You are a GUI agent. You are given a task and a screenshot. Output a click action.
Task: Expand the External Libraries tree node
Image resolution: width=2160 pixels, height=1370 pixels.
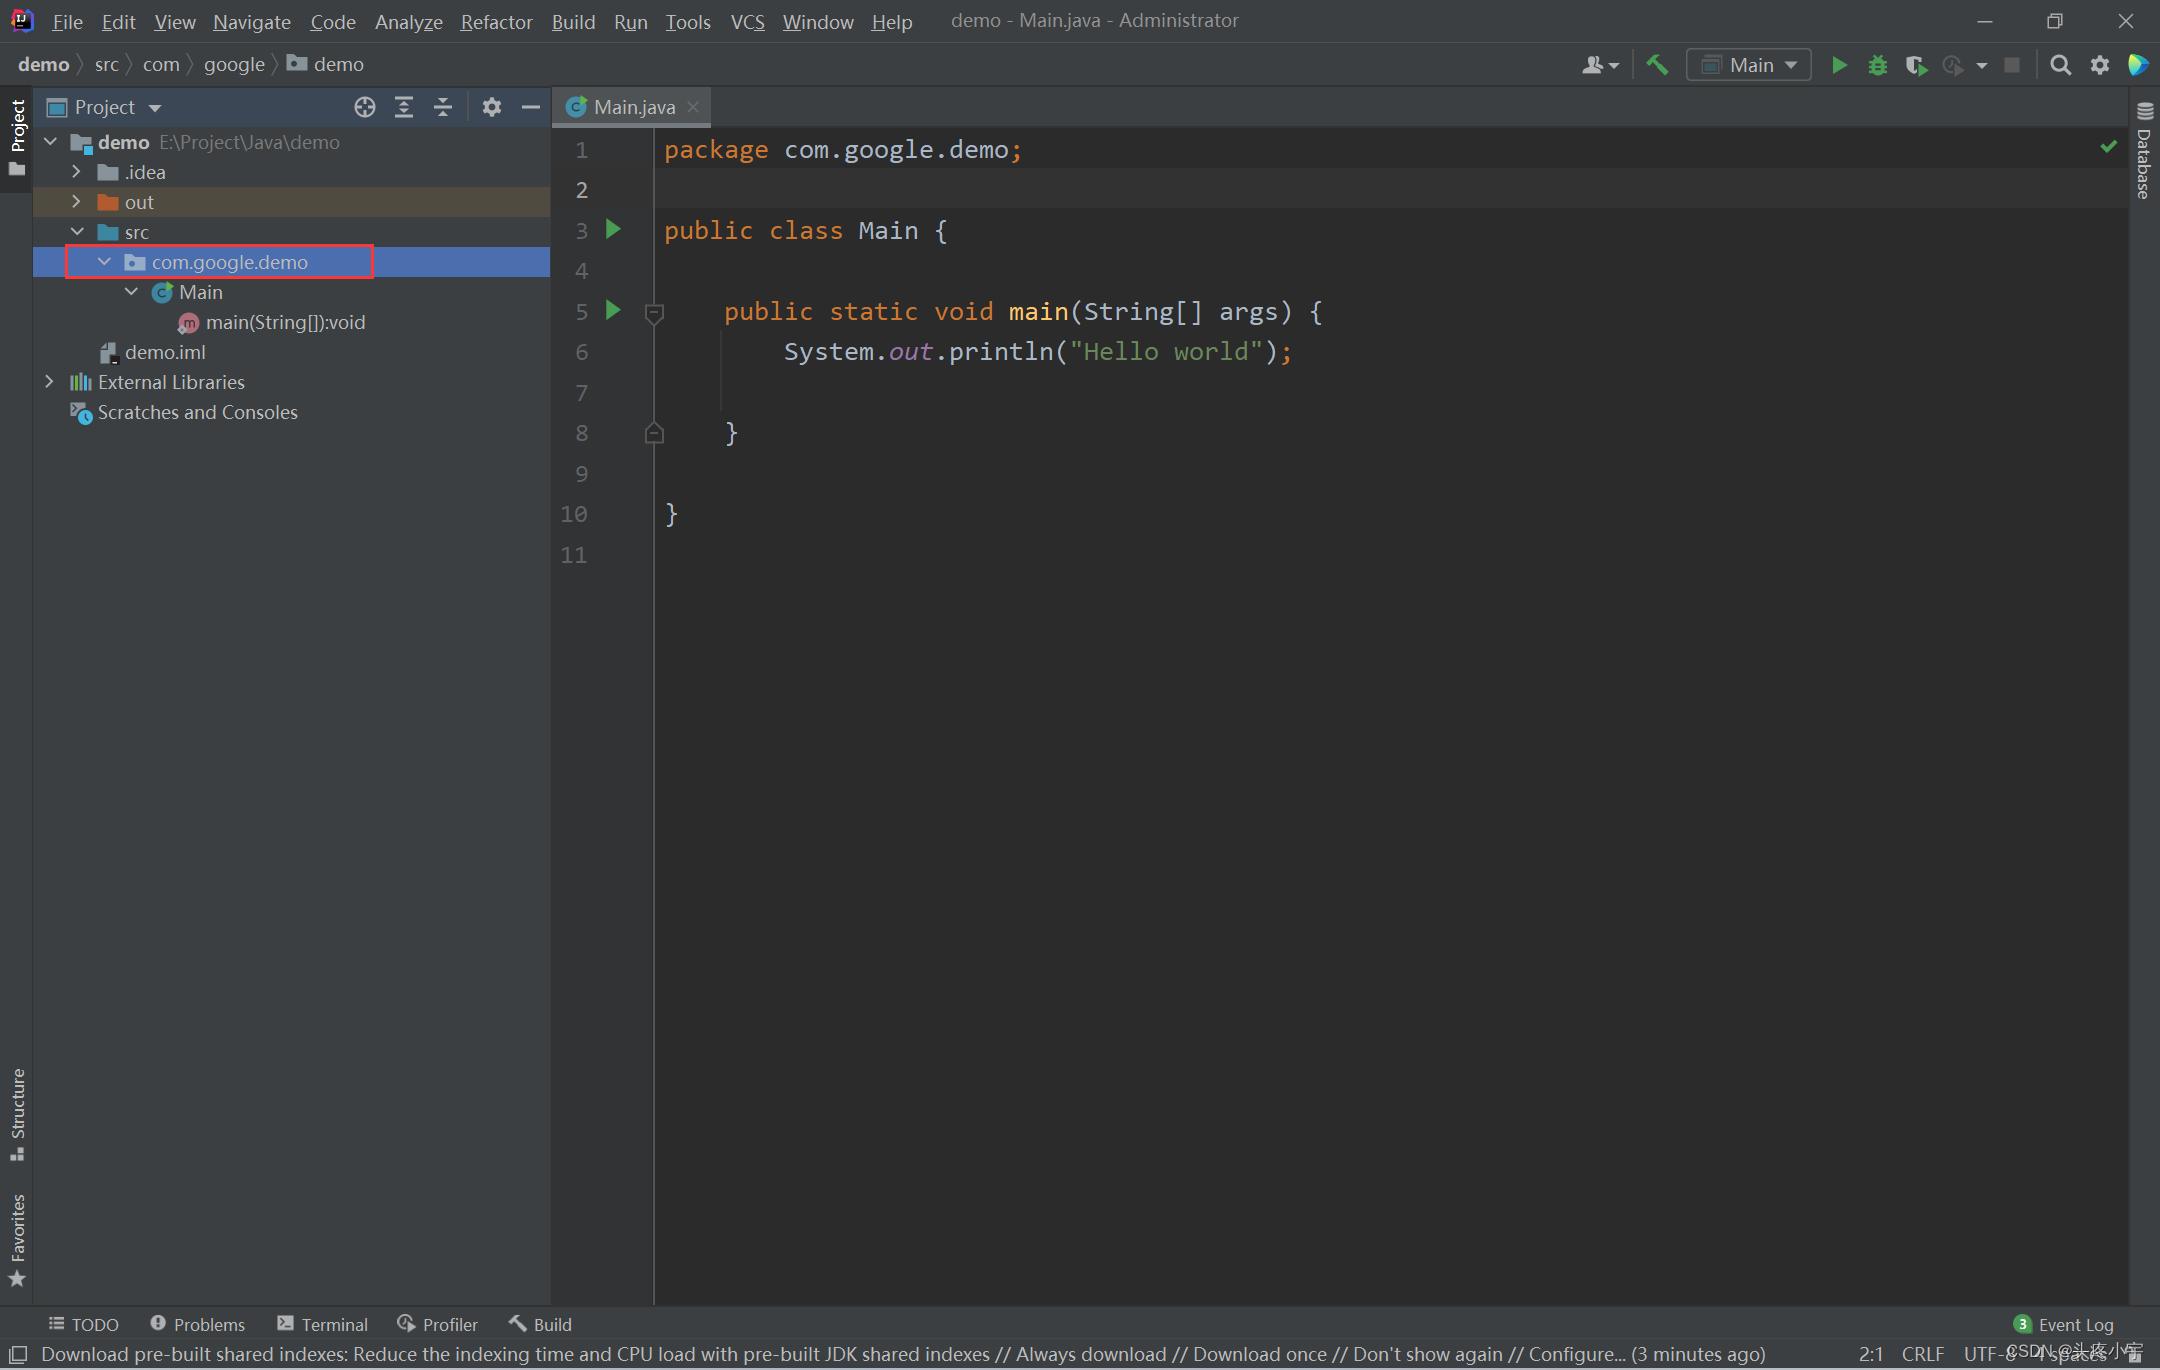pos(49,382)
